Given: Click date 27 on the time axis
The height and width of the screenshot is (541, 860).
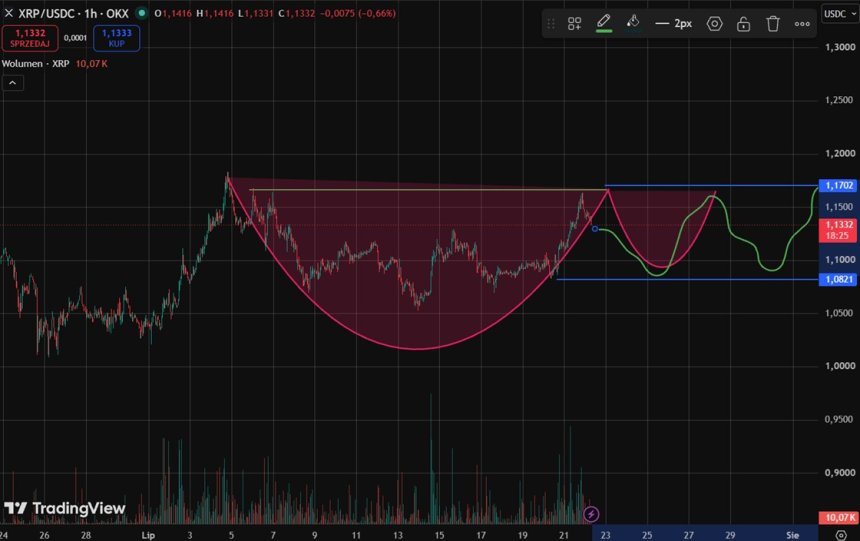Looking at the screenshot, I should (x=689, y=535).
